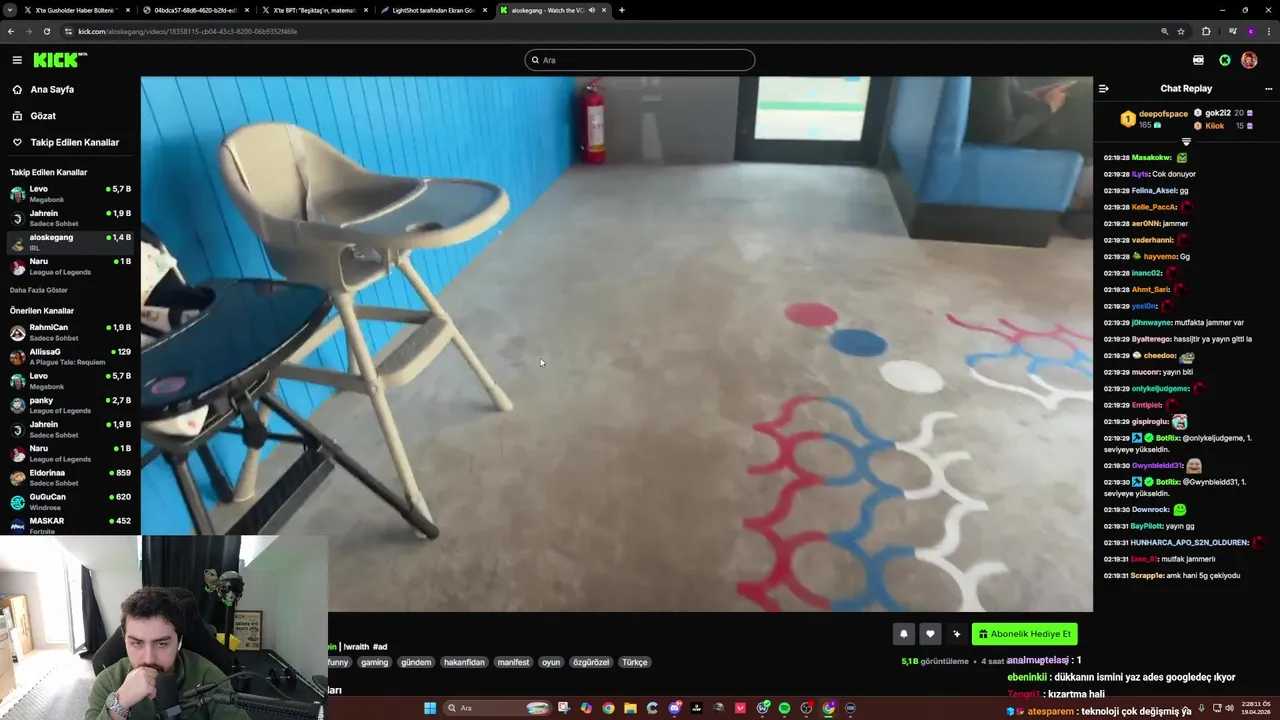Image resolution: width=1280 pixels, height=720 pixels.
Task: Open GuGuCan recommended channel
Action: click(x=70, y=501)
